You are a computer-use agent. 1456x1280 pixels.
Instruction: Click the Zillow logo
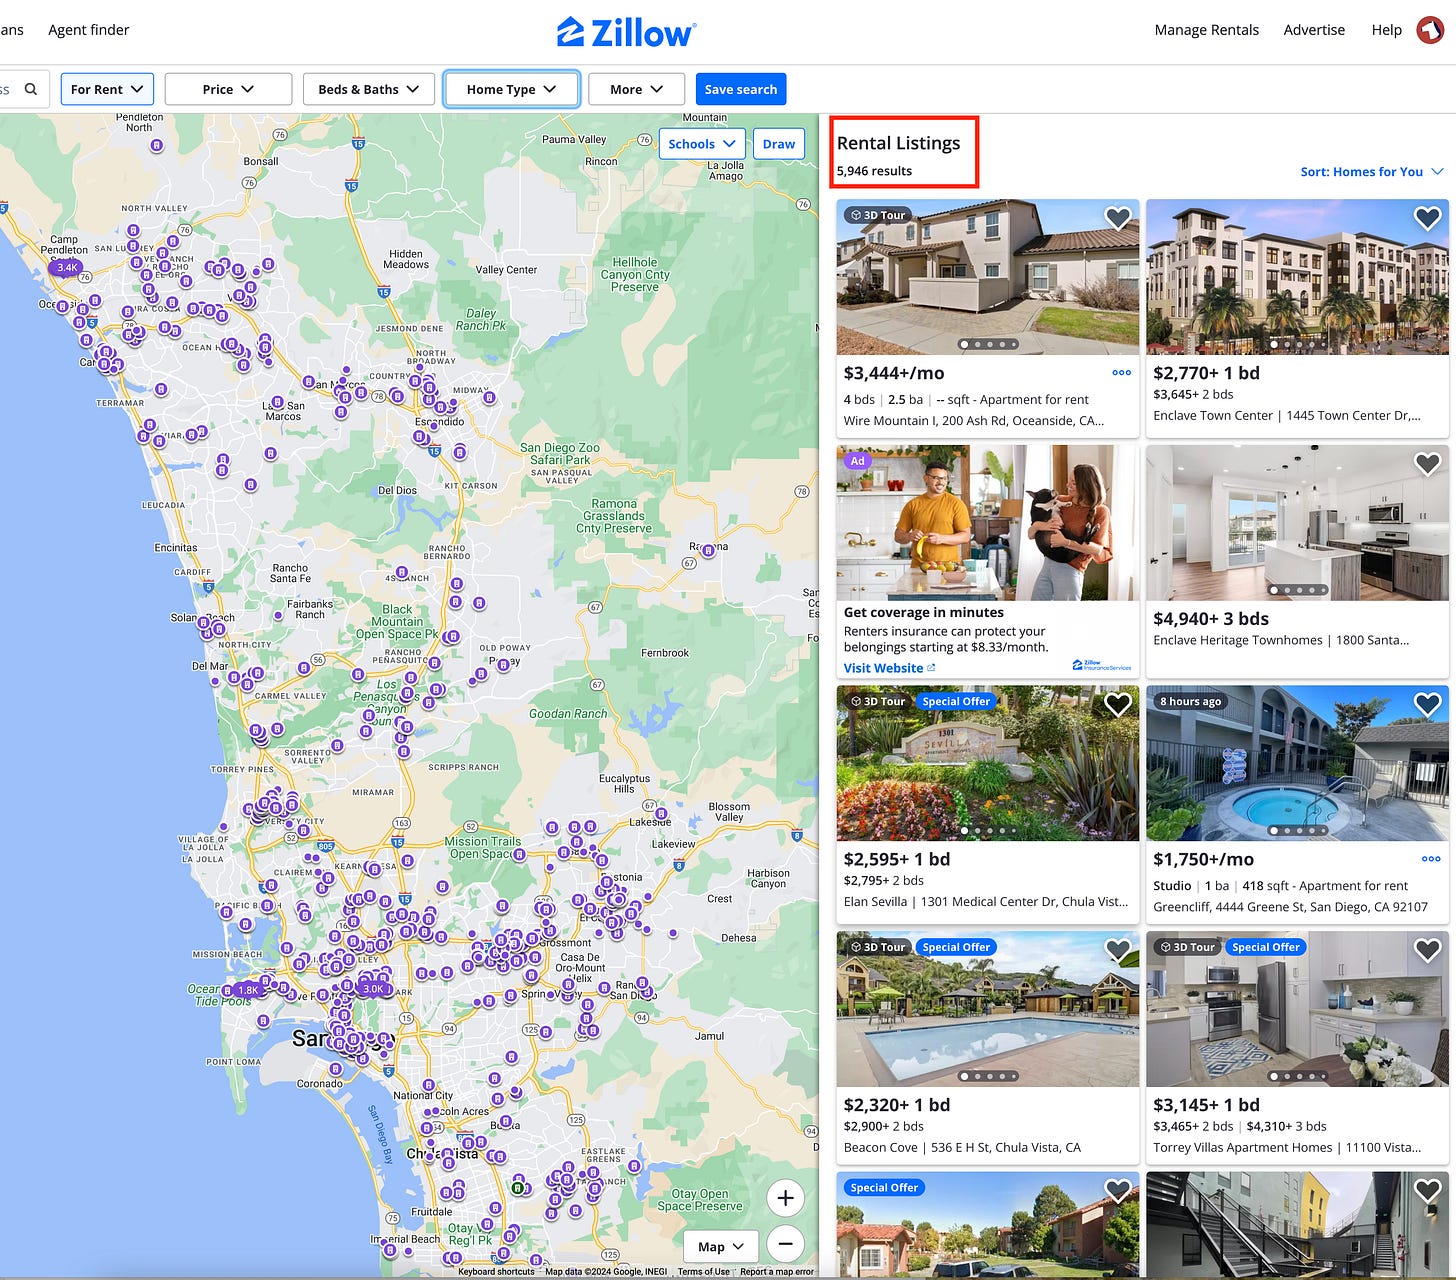tap(626, 32)
